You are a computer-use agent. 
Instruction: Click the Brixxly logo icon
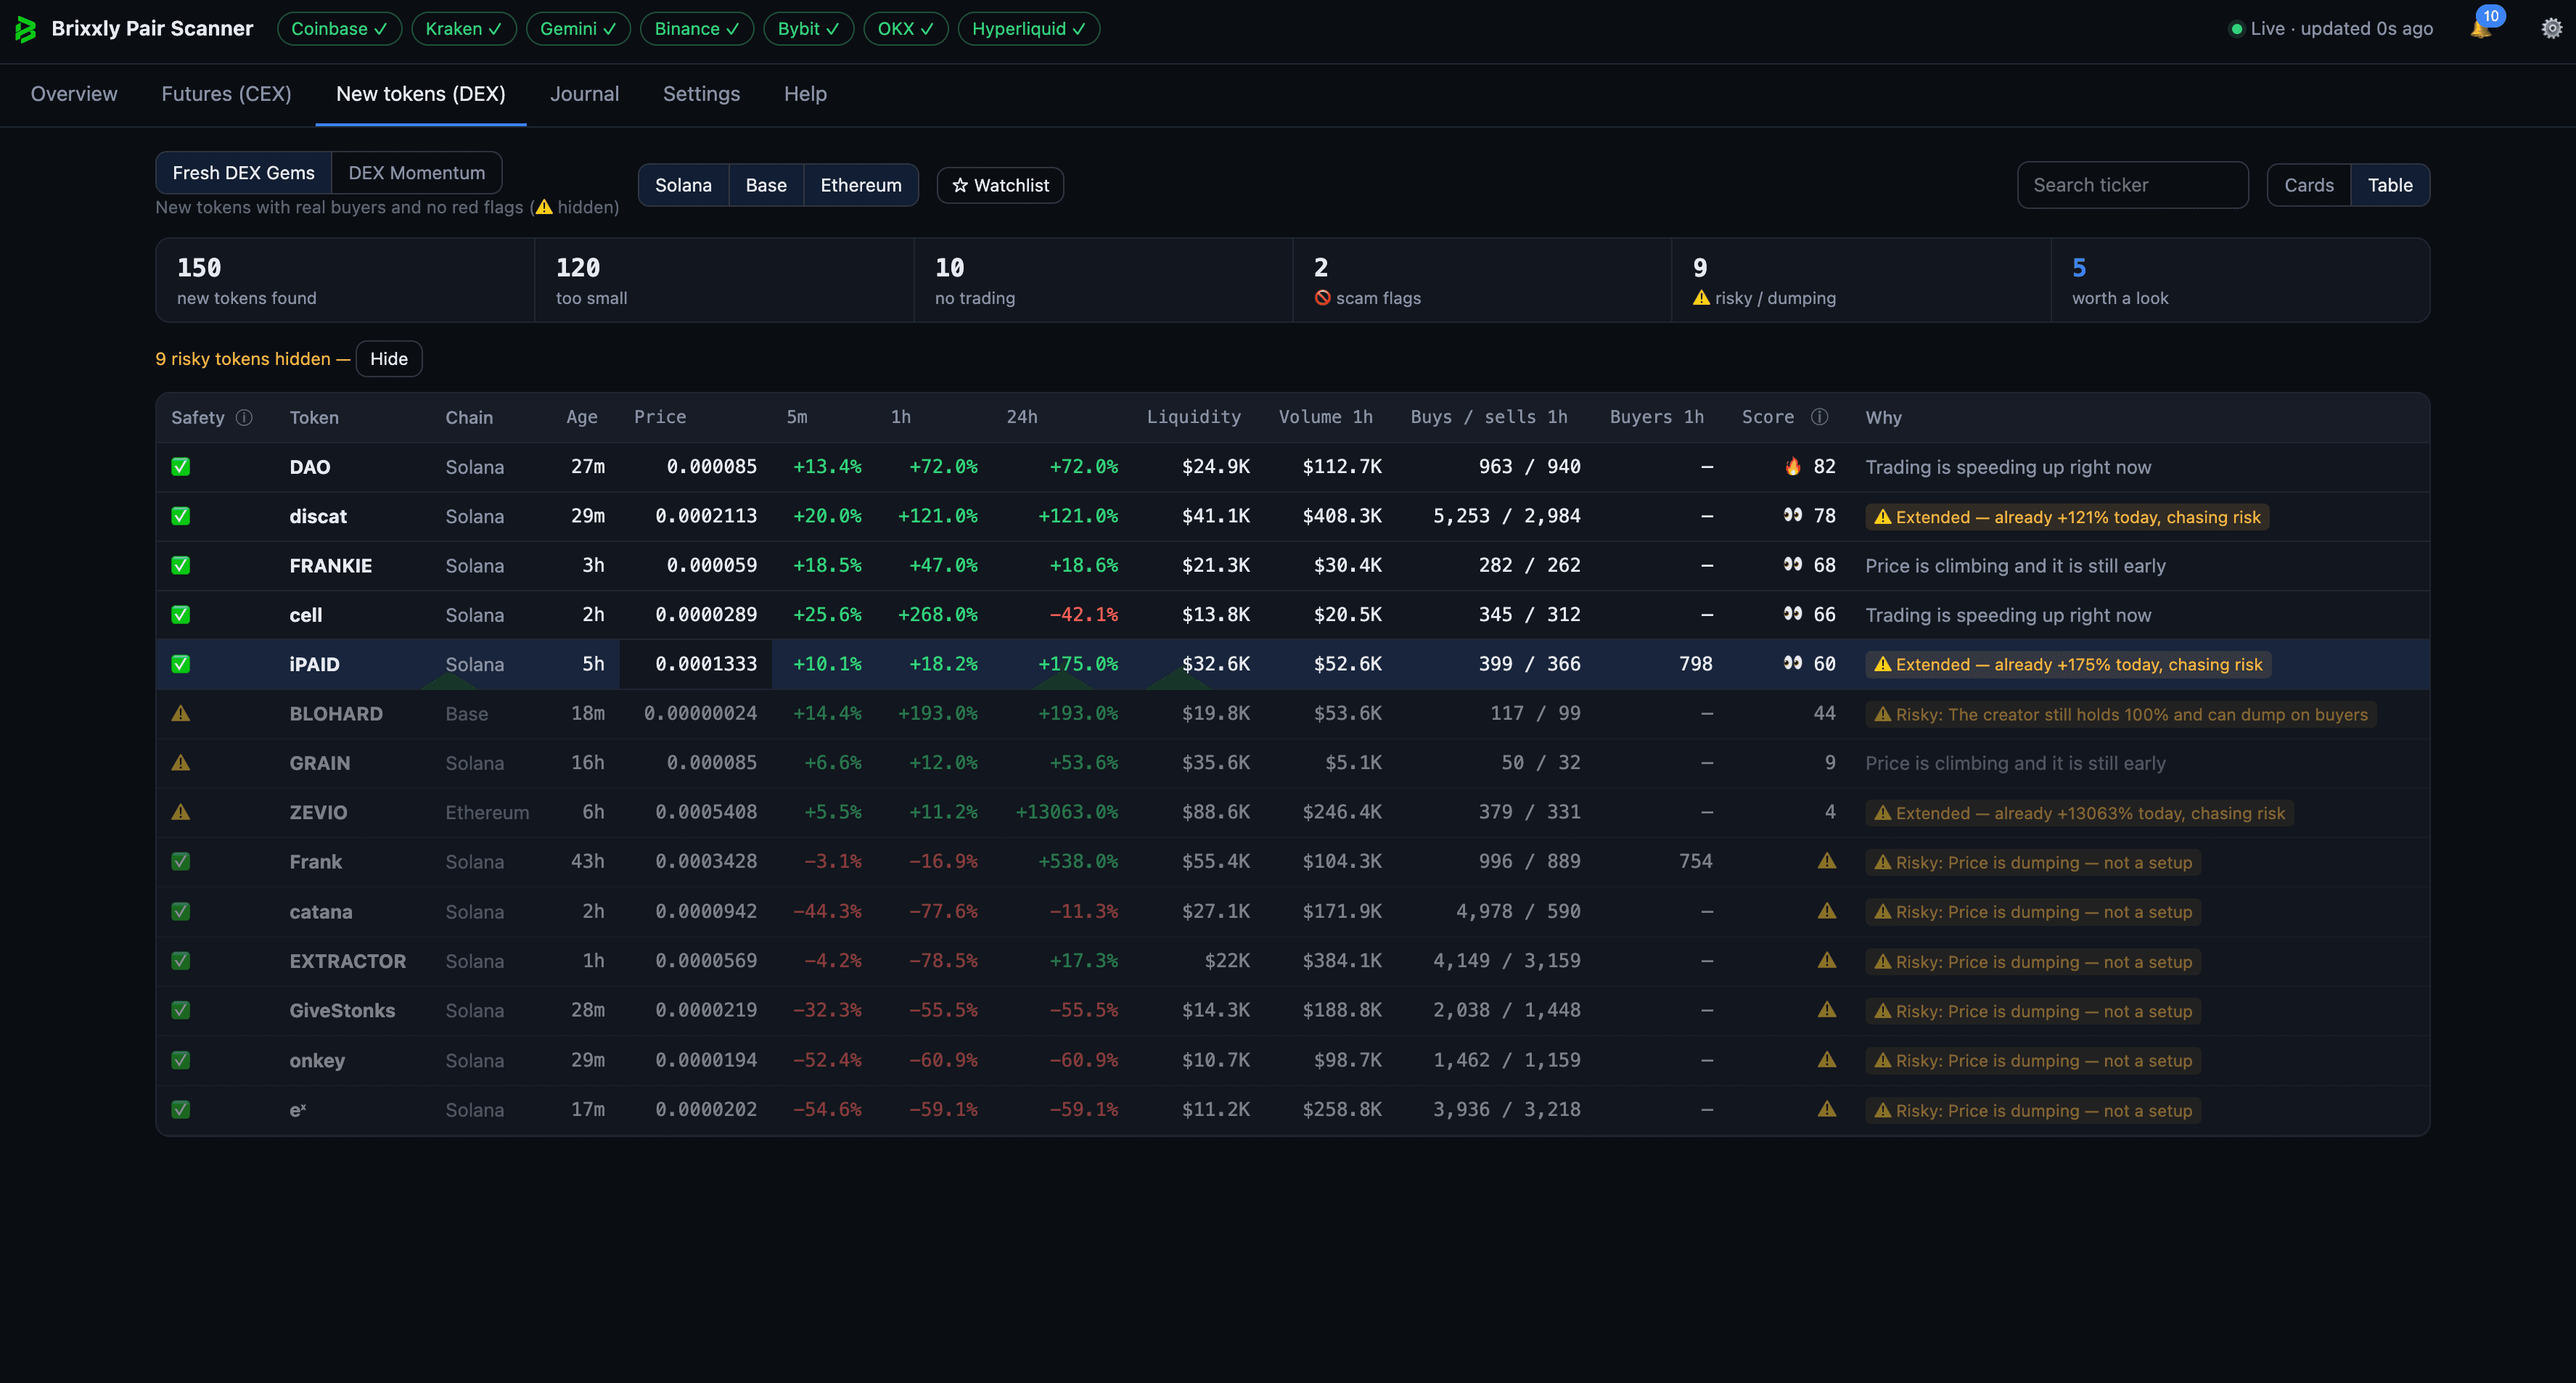click(x=26, y=29)
